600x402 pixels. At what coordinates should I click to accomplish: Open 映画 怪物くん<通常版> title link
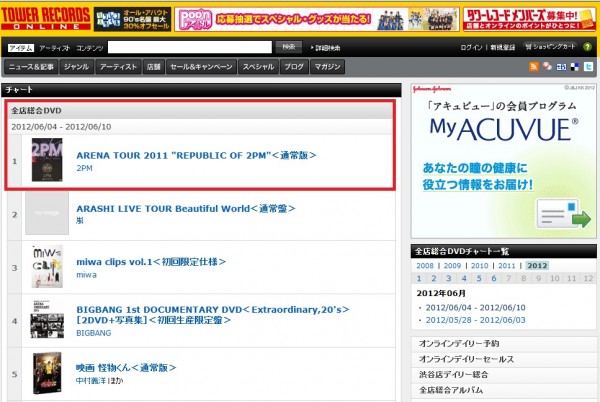point(126,368)
